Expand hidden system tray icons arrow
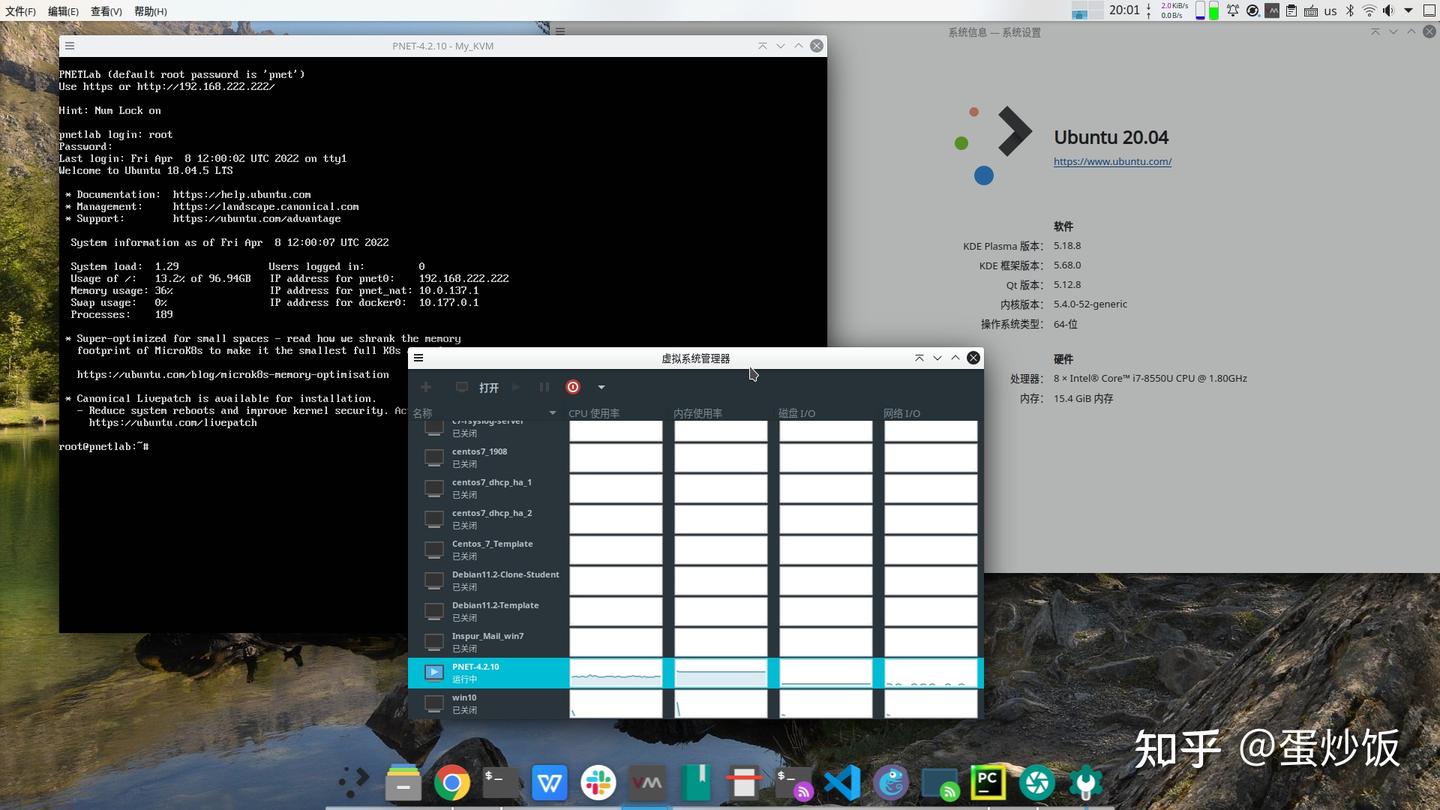 pyautogui.click(x=1409, y=10)
